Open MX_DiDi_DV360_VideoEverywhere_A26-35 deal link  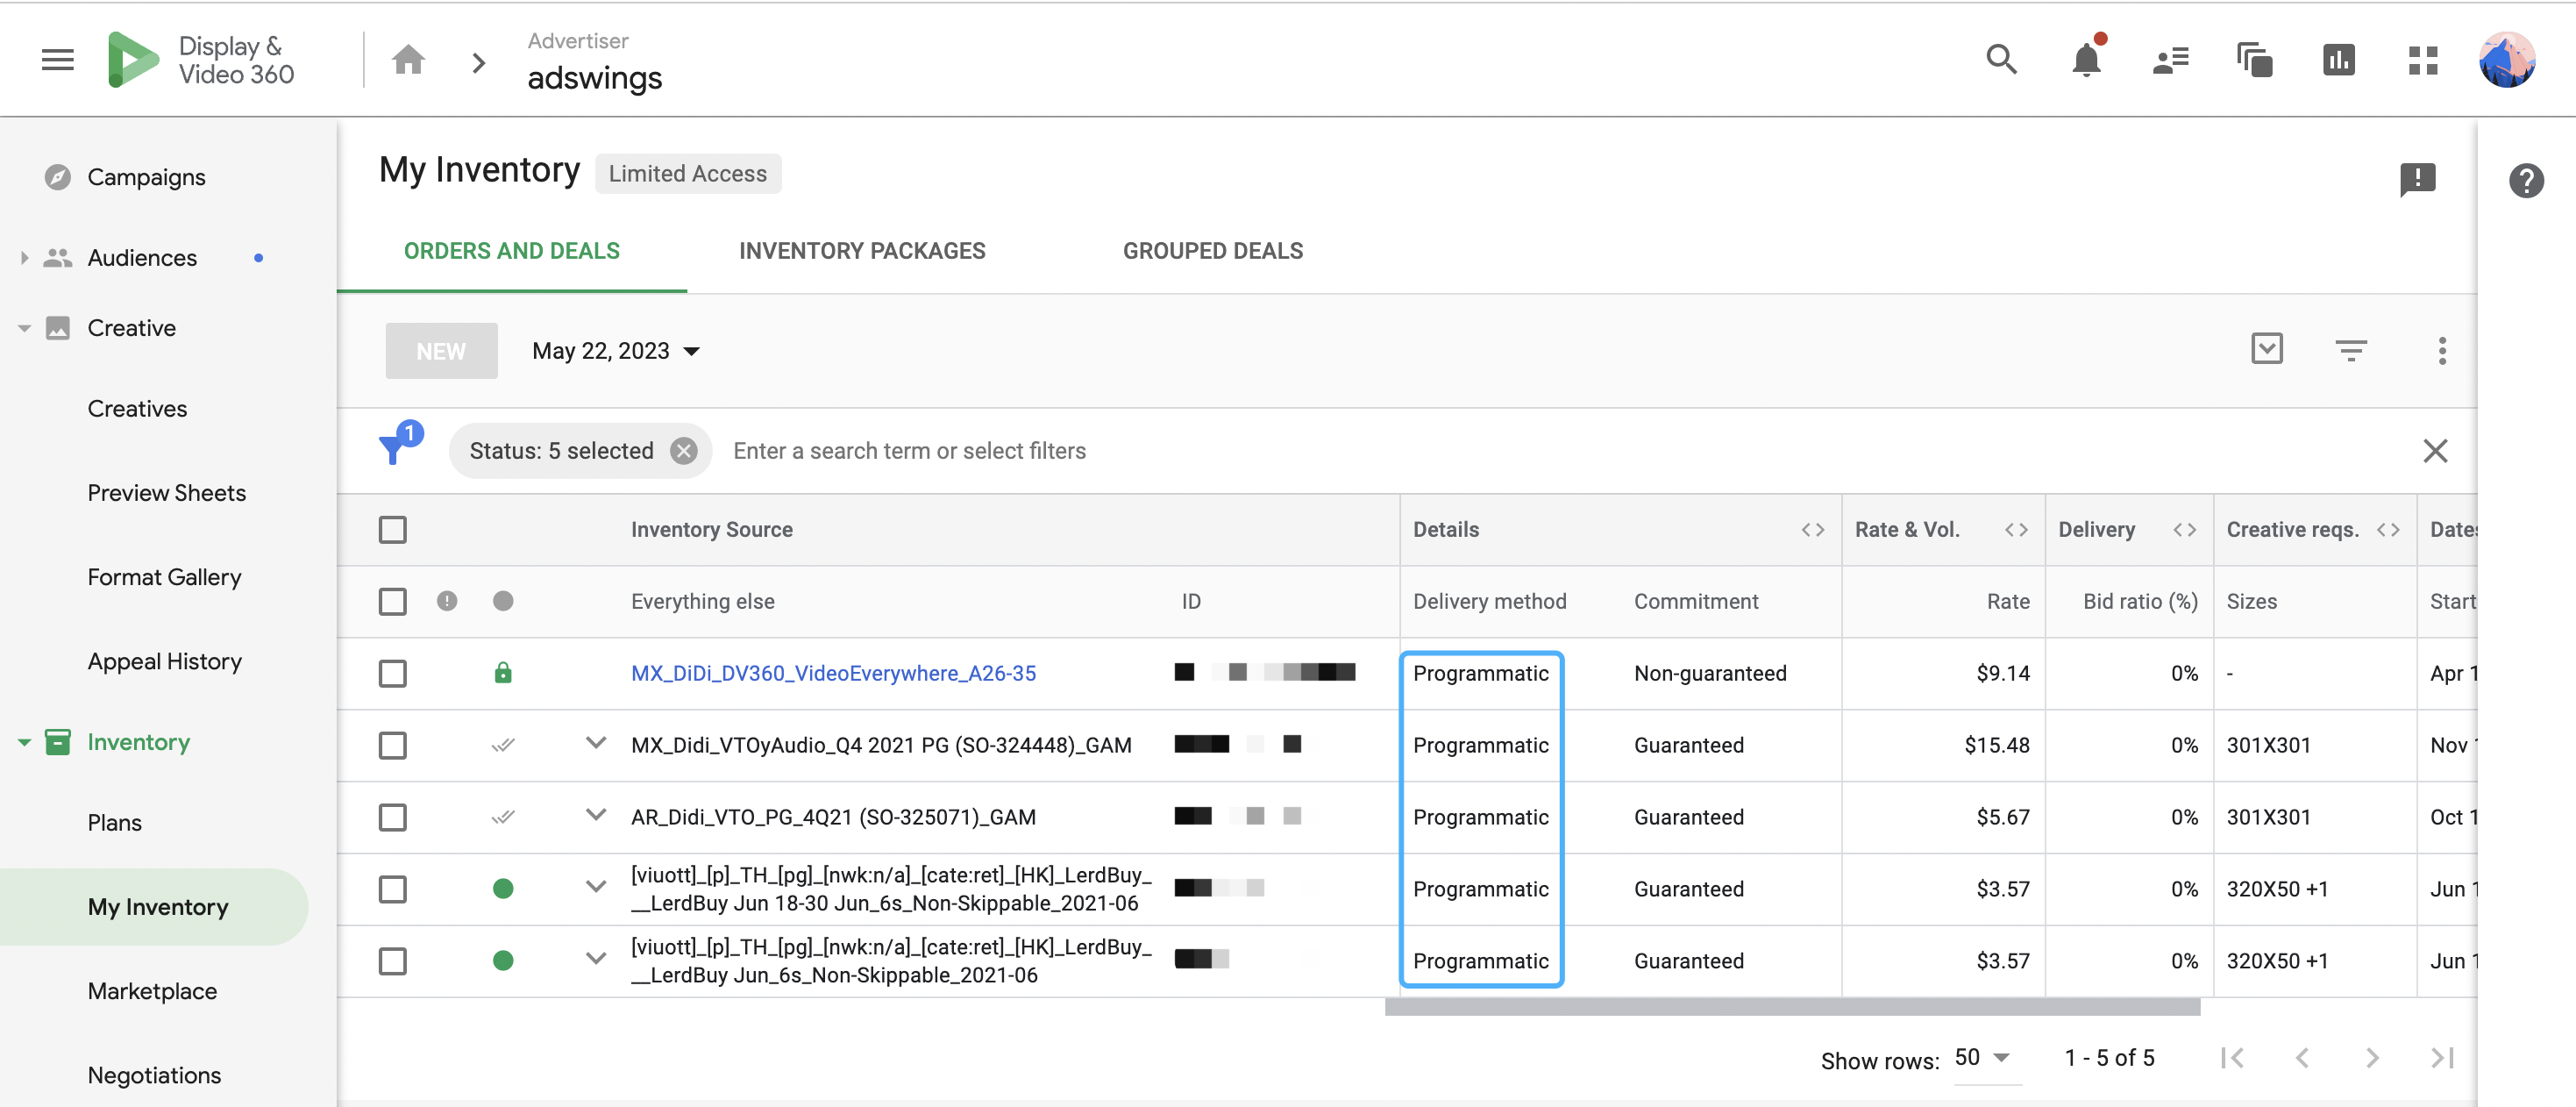tap(833, 673)
